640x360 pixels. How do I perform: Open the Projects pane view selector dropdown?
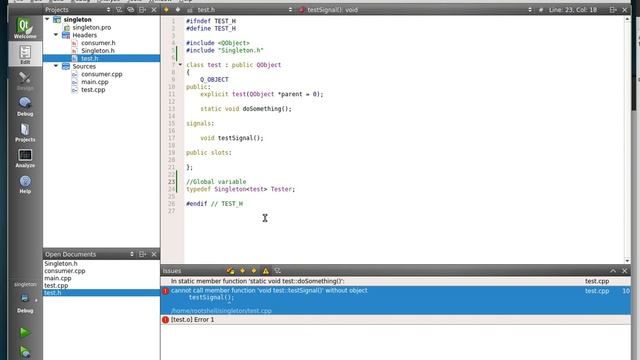(78, 9)
